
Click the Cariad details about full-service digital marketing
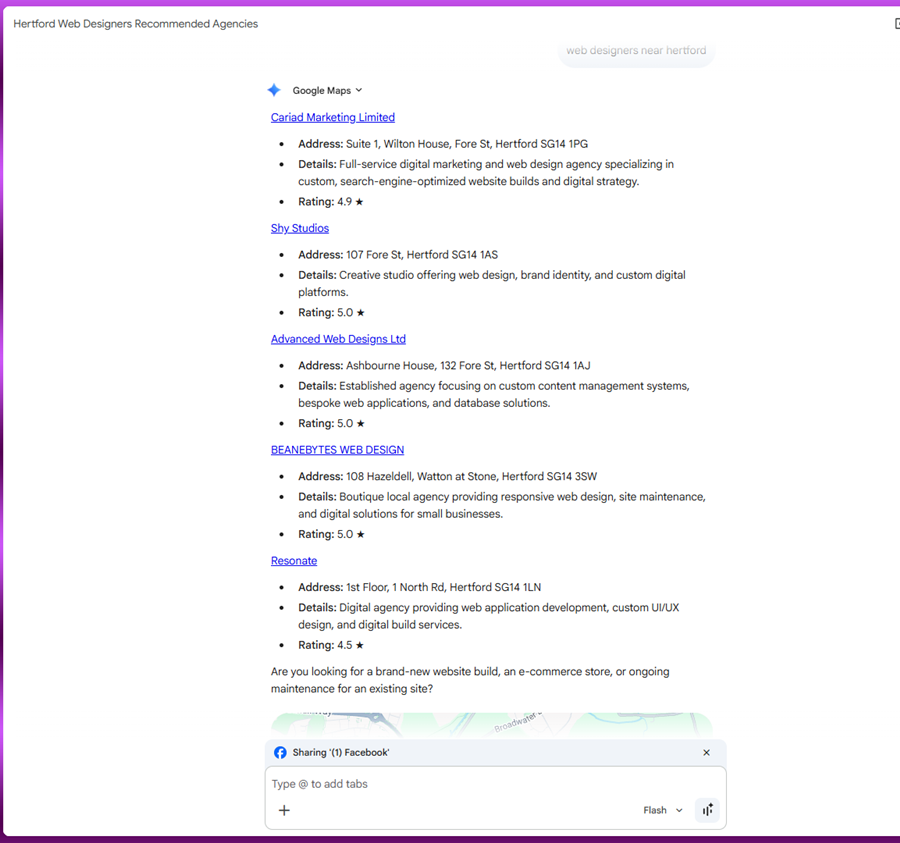[x=486, y=172]
